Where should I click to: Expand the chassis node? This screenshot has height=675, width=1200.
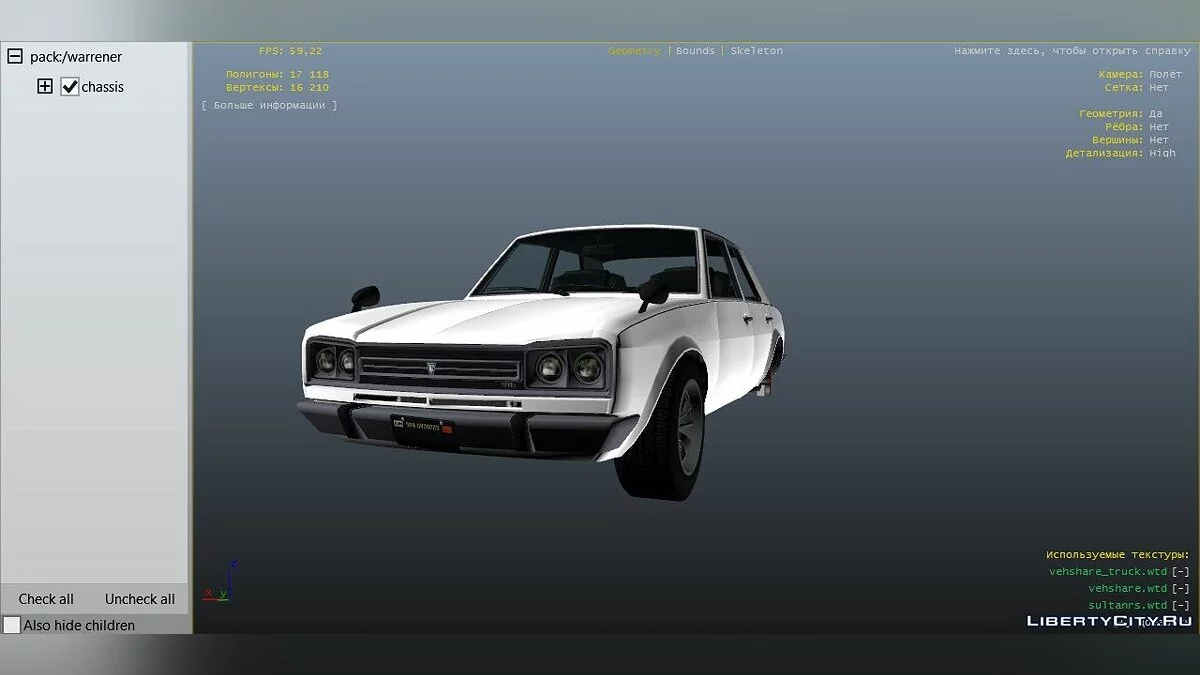[x=45, y=87]
